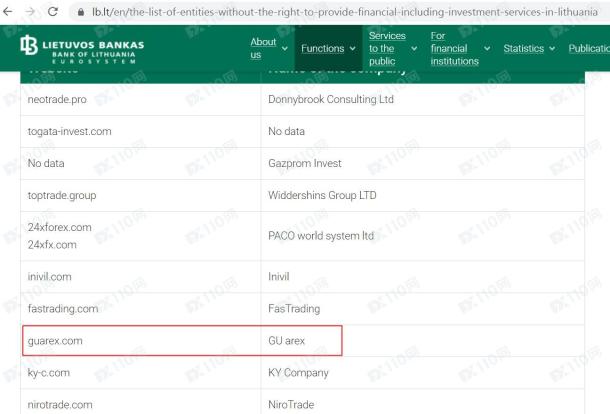The height and width of the screenshot is (414, 610).
Task: Select the Inivil company name cell
Action: pyautogui.click(x=422, y=277)
